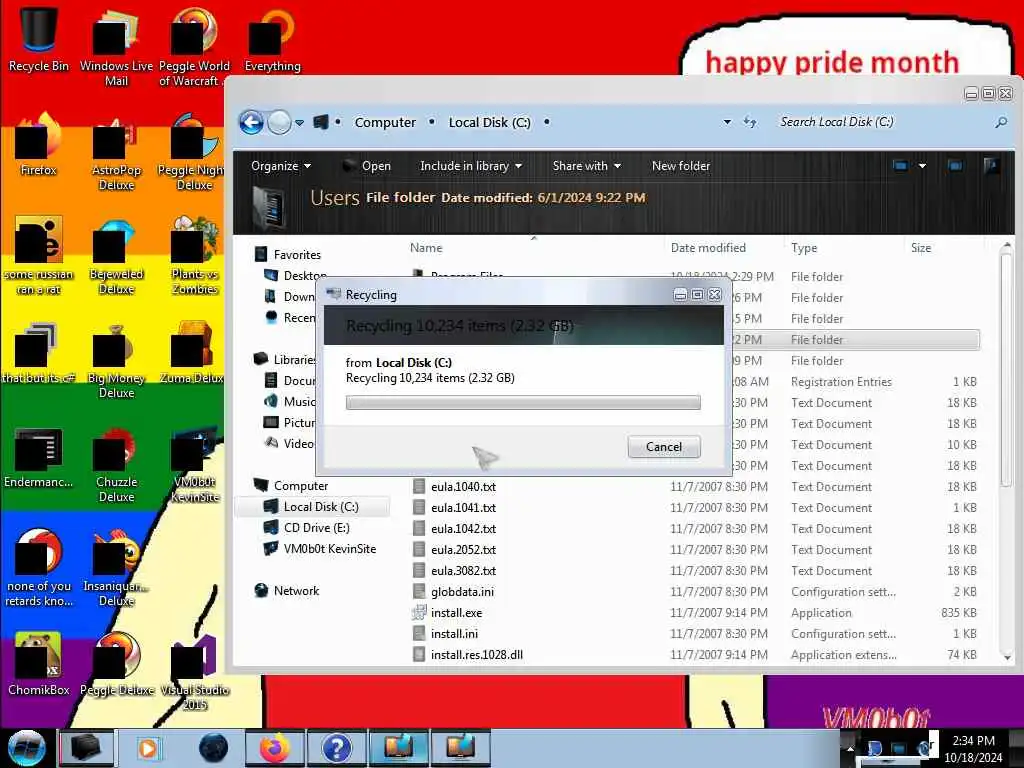Open the Help question mark taskbar icon

pos(336,748)
